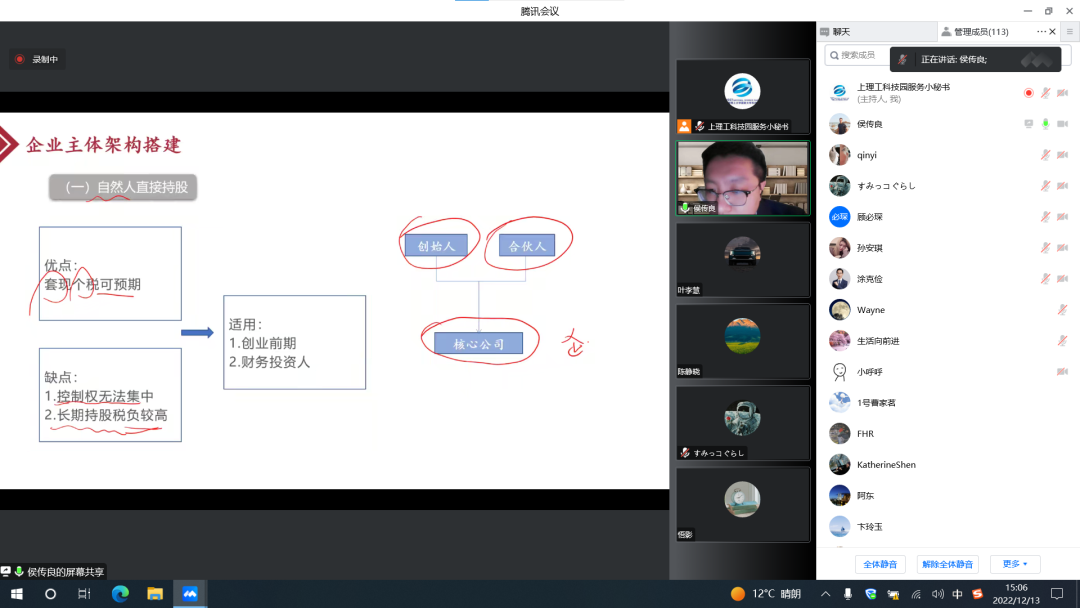This screenshot has height=608, width=1080.
Task: Open Windows search circle on taskbar
Action: 50,594
